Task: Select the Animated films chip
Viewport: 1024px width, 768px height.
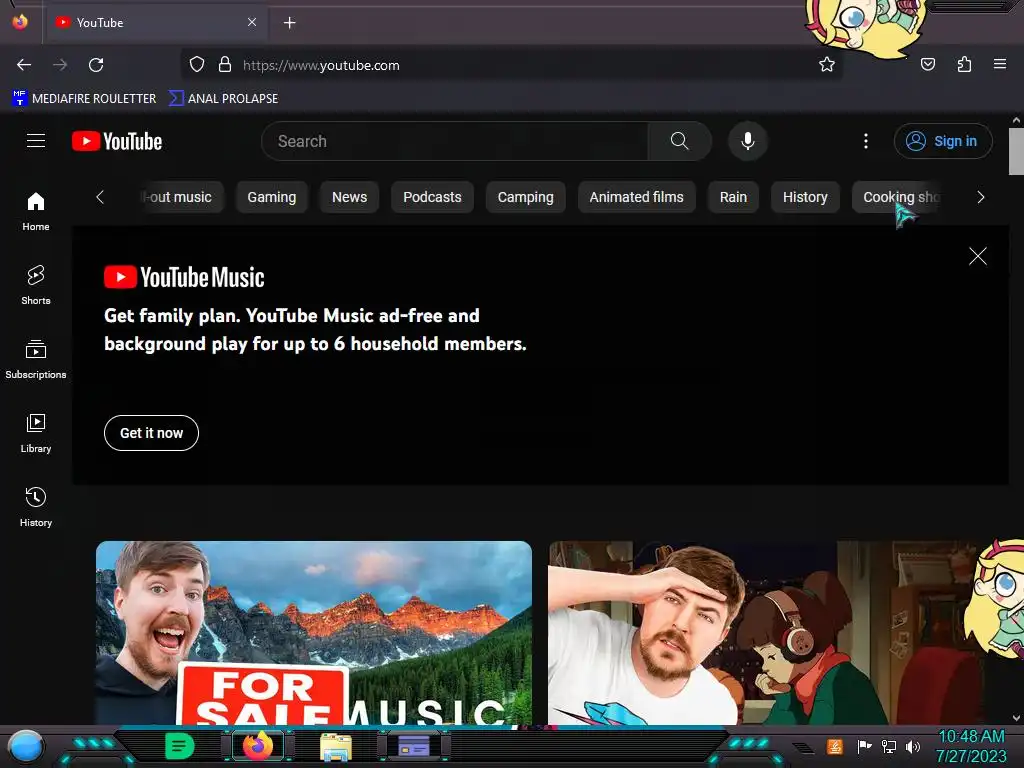Action: (637, 197)
